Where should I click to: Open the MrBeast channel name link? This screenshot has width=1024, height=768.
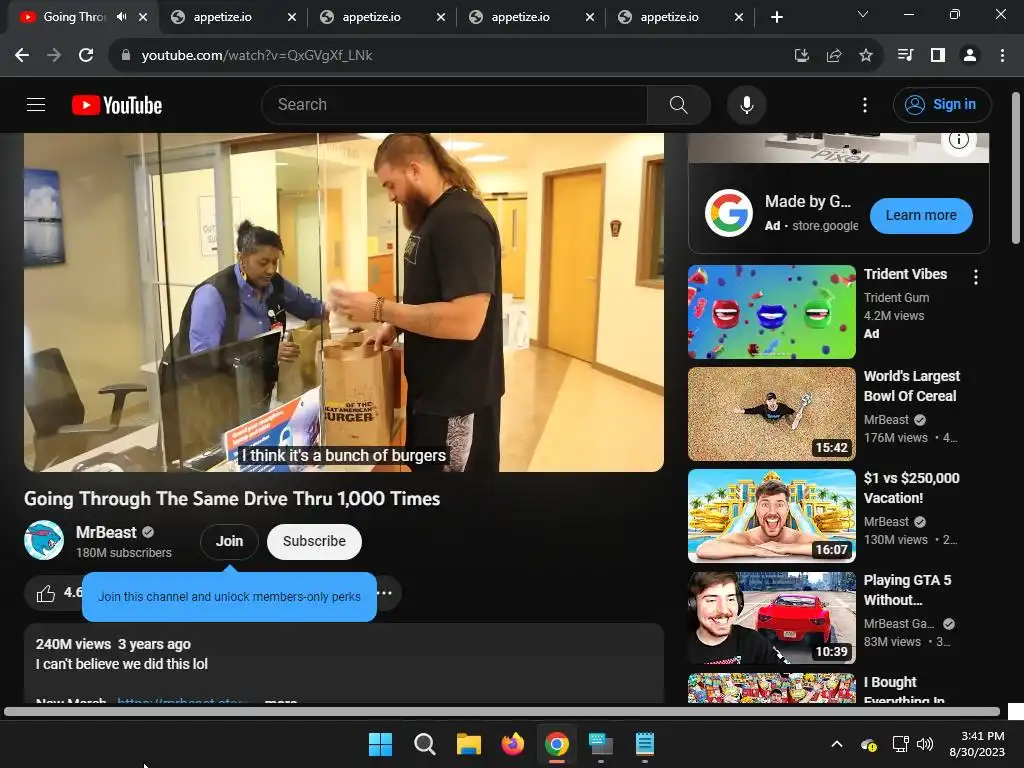tap(106, 532)
